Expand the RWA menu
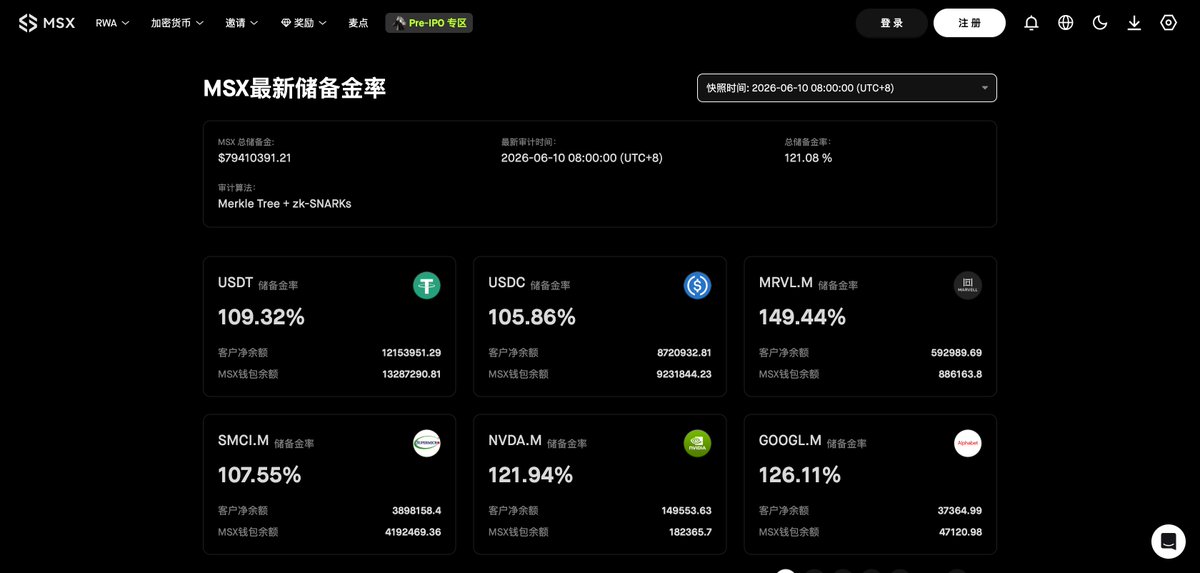The image size is (1200, 573). point(112,23)
